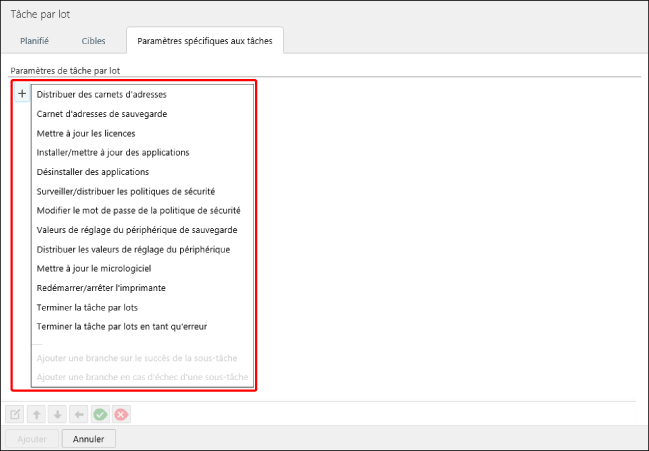Image resolution: width=649 pixels, height=451 pixels.
Task: Pick Mettre à jour les licences
Action: [x=92, y=133]
